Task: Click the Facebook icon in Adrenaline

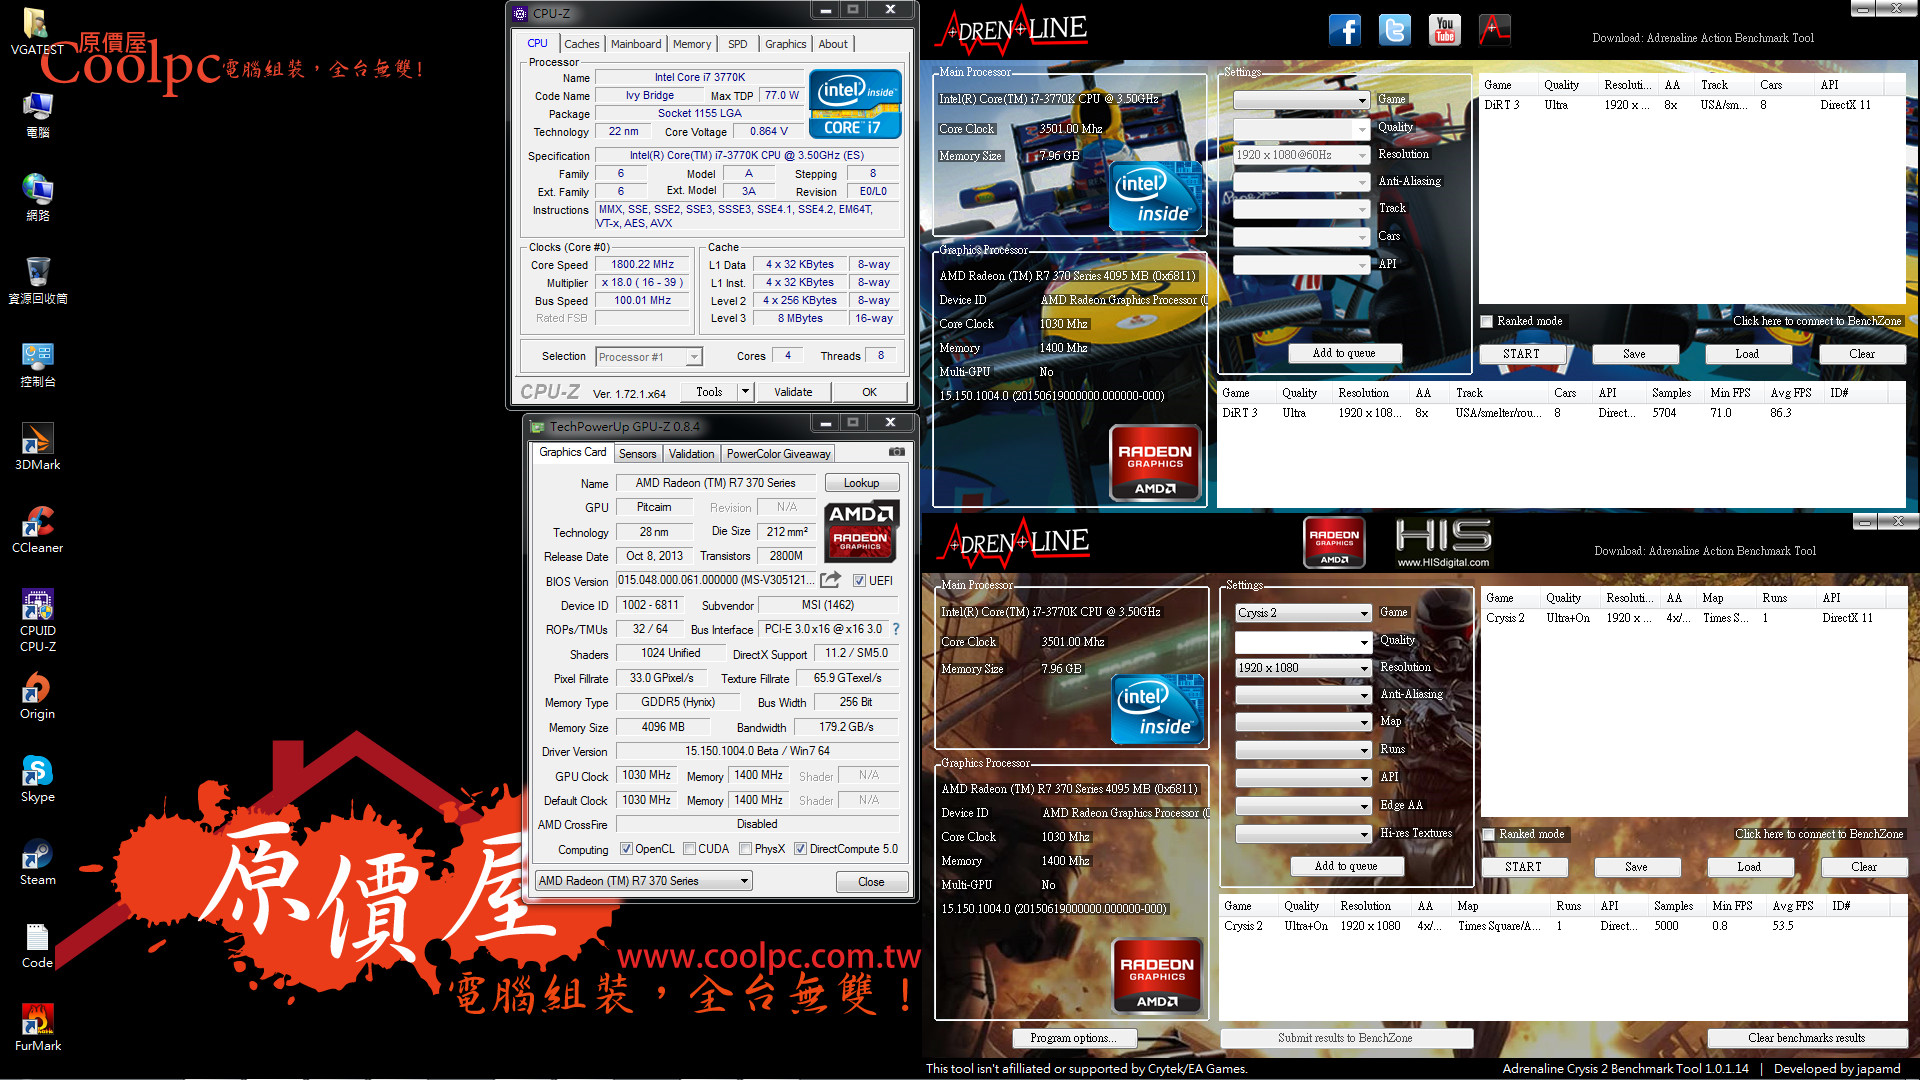Action: point(1345,30)
